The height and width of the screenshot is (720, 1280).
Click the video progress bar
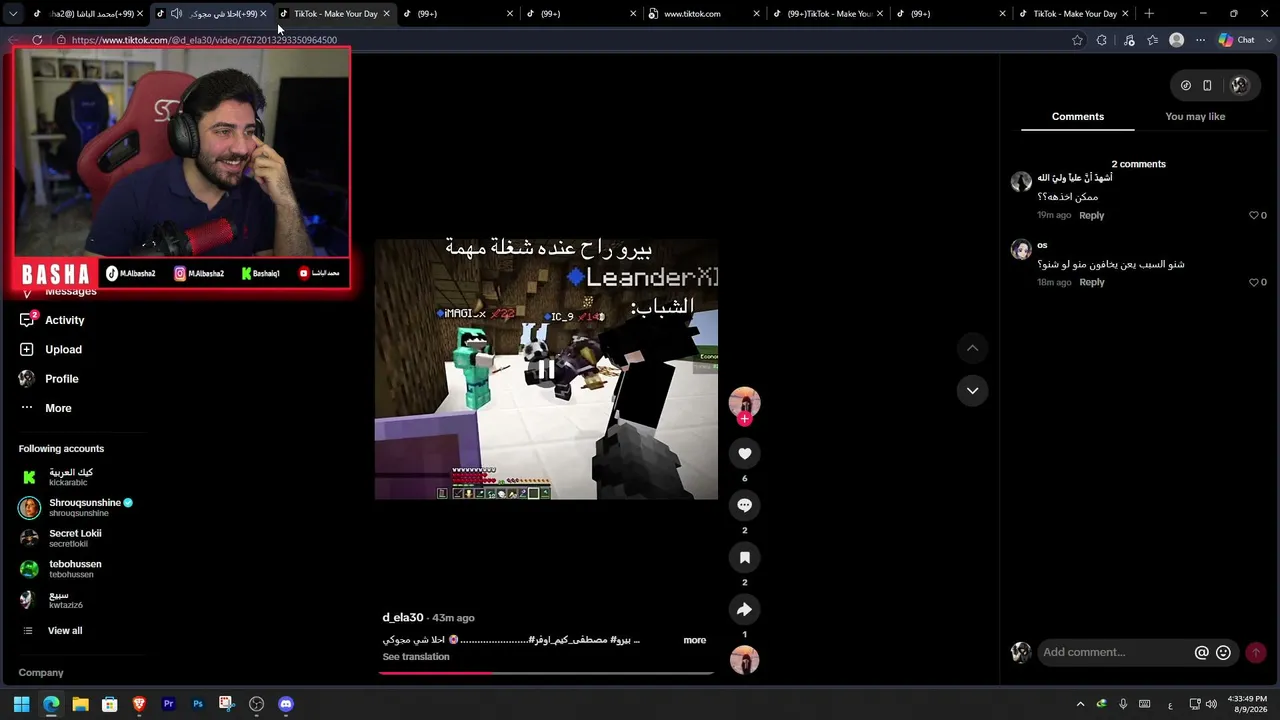[546, 673]
